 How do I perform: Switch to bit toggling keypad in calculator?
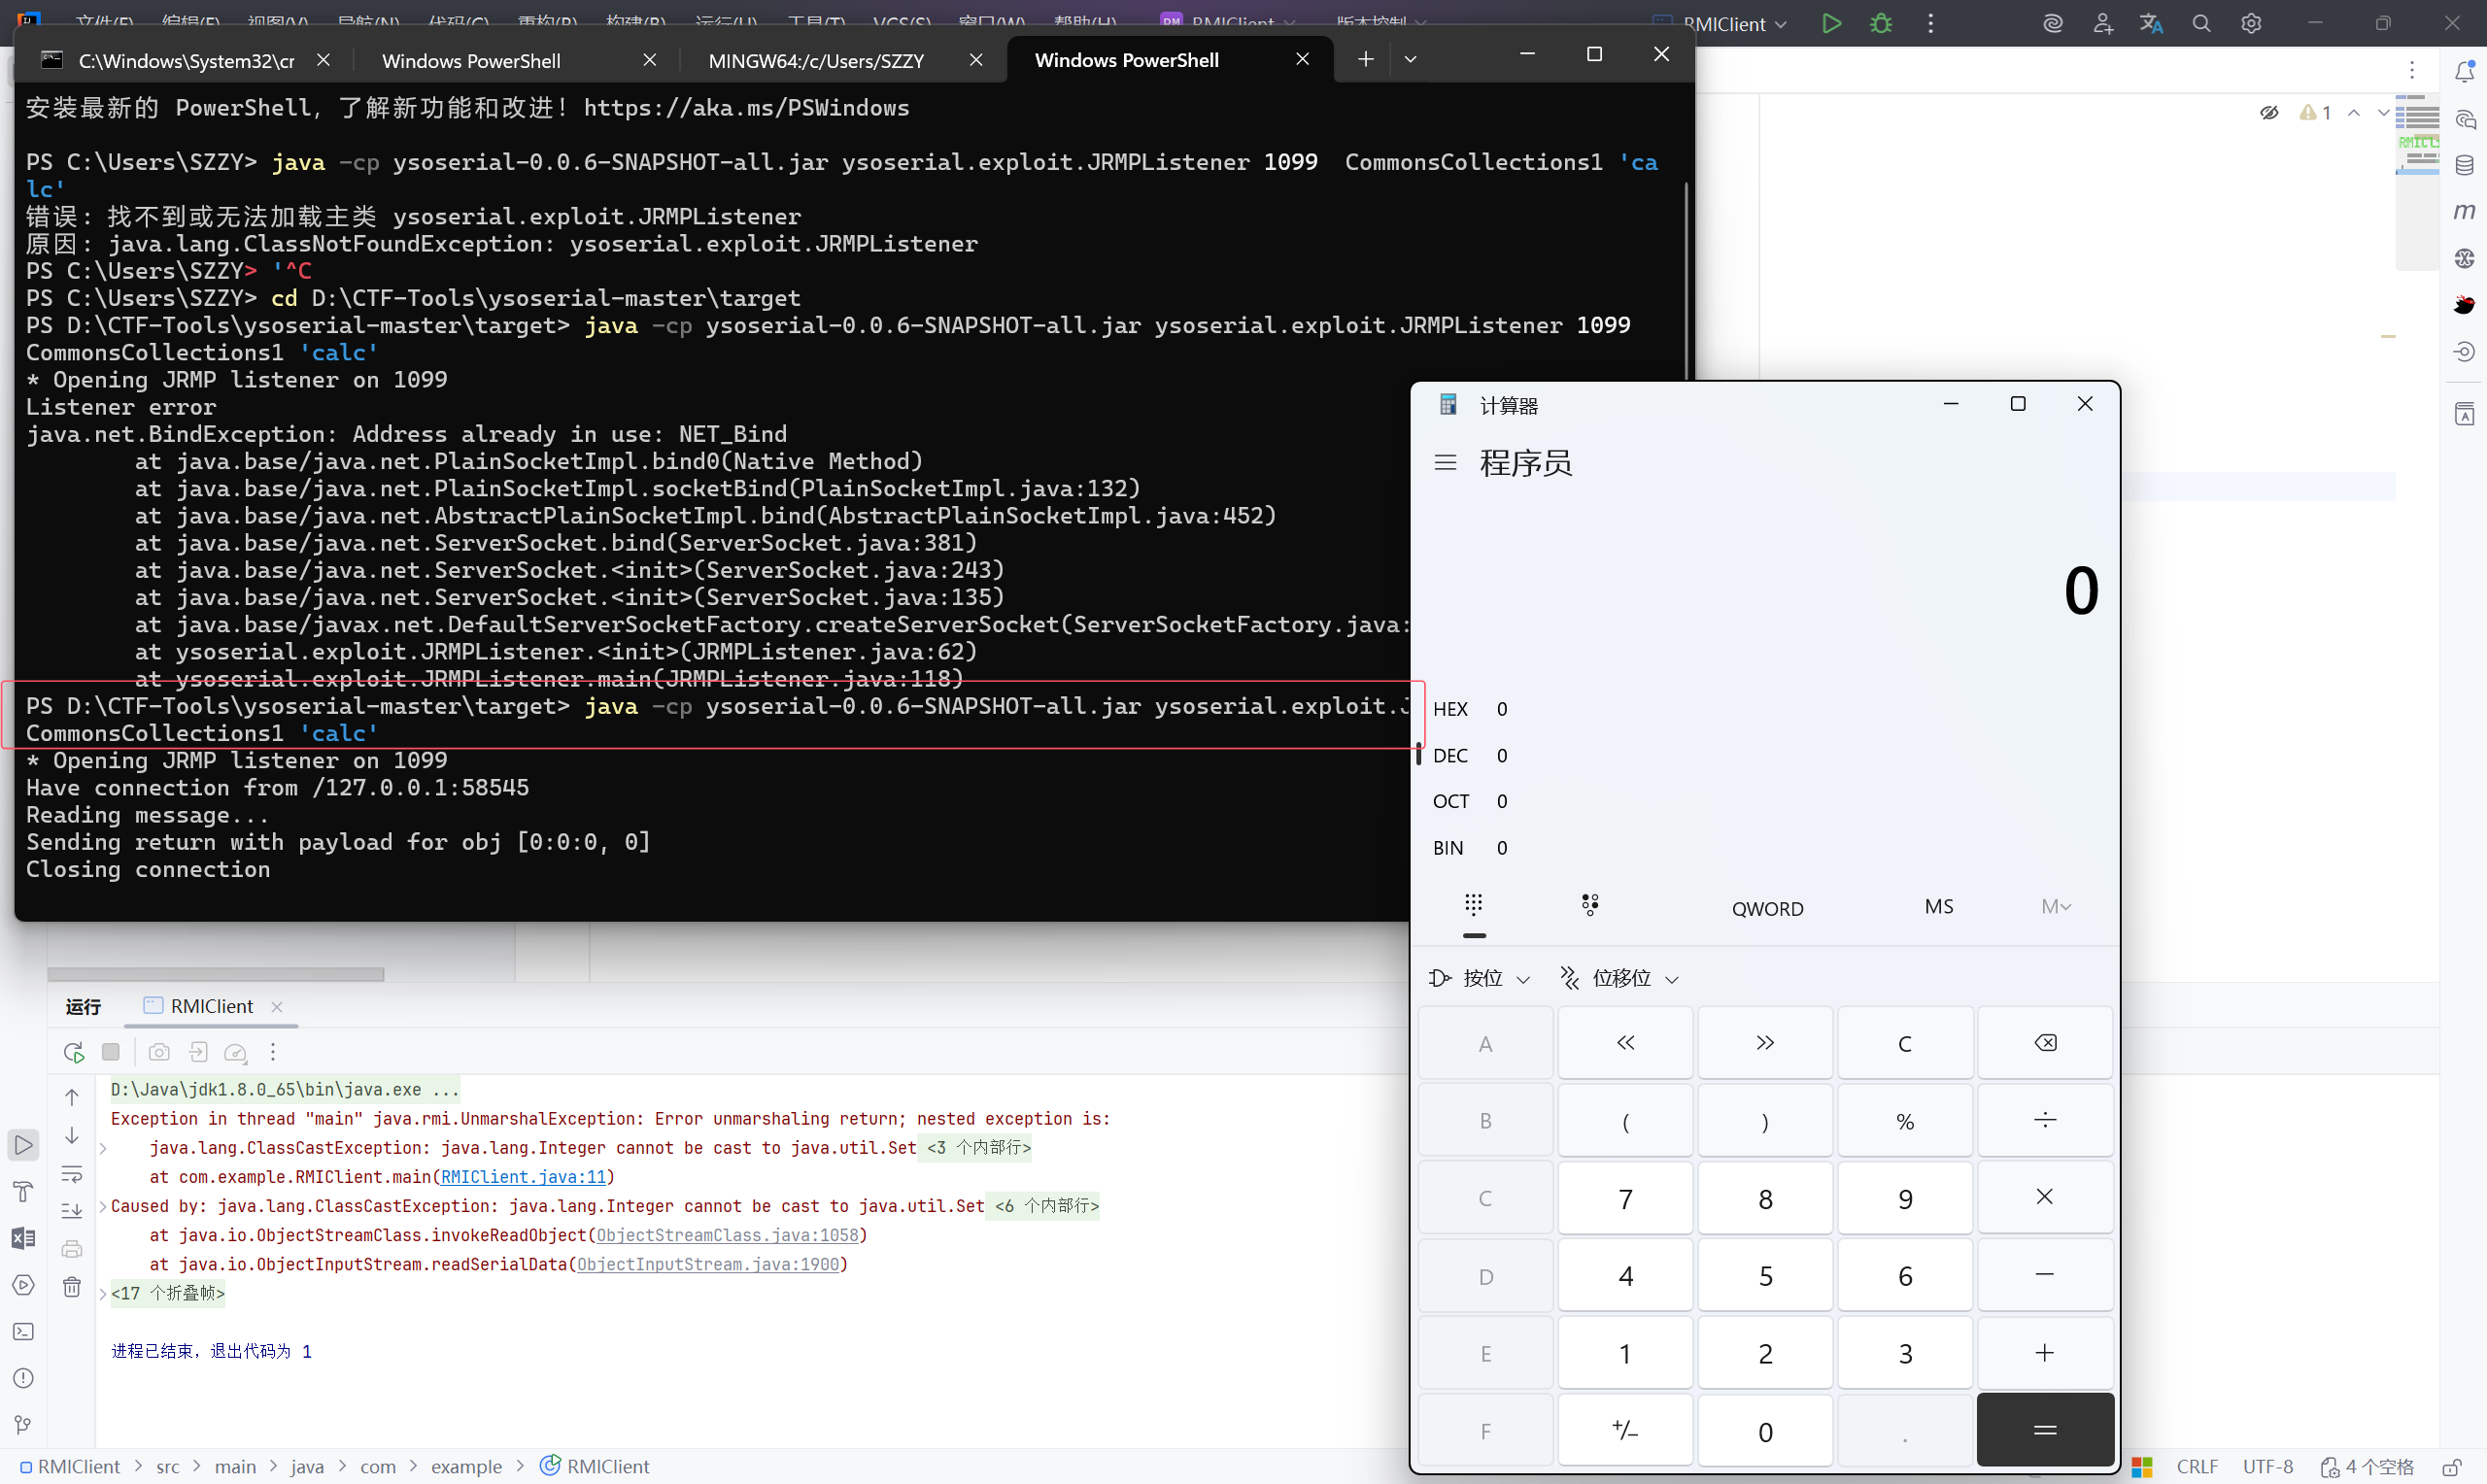click(x=1590, y=906)
